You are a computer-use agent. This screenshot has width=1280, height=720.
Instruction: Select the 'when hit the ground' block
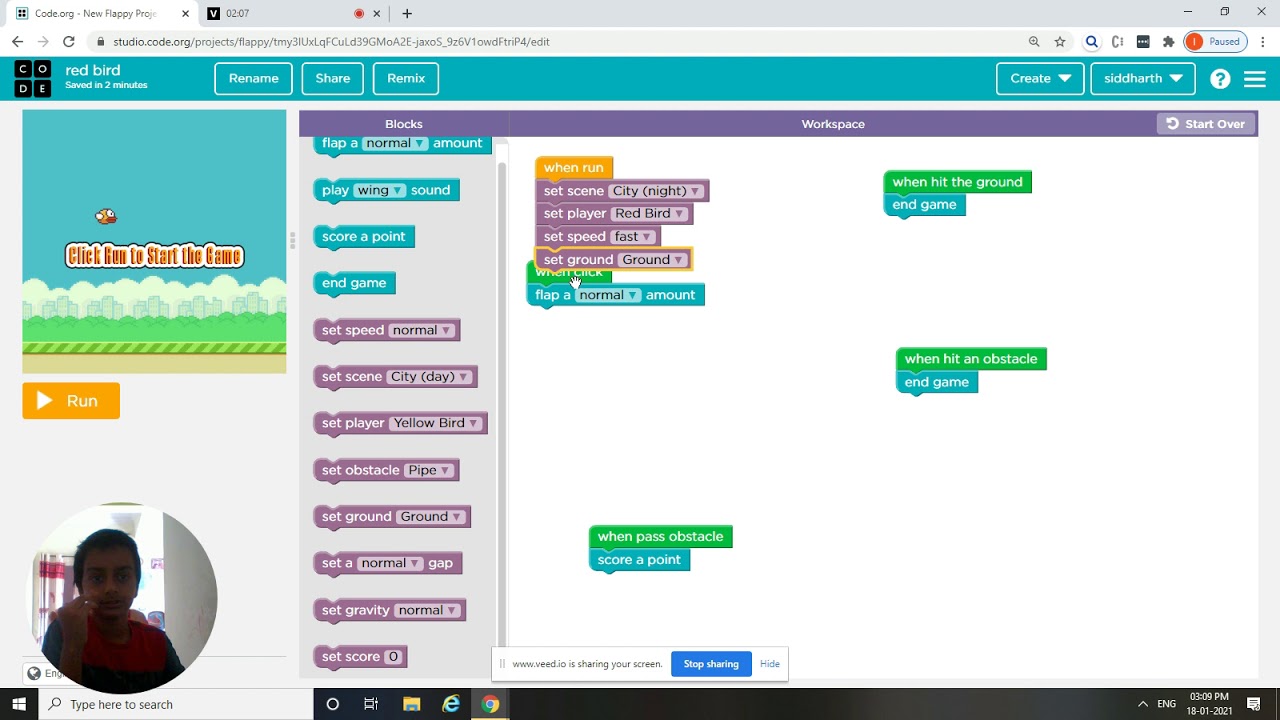[957, 182]
